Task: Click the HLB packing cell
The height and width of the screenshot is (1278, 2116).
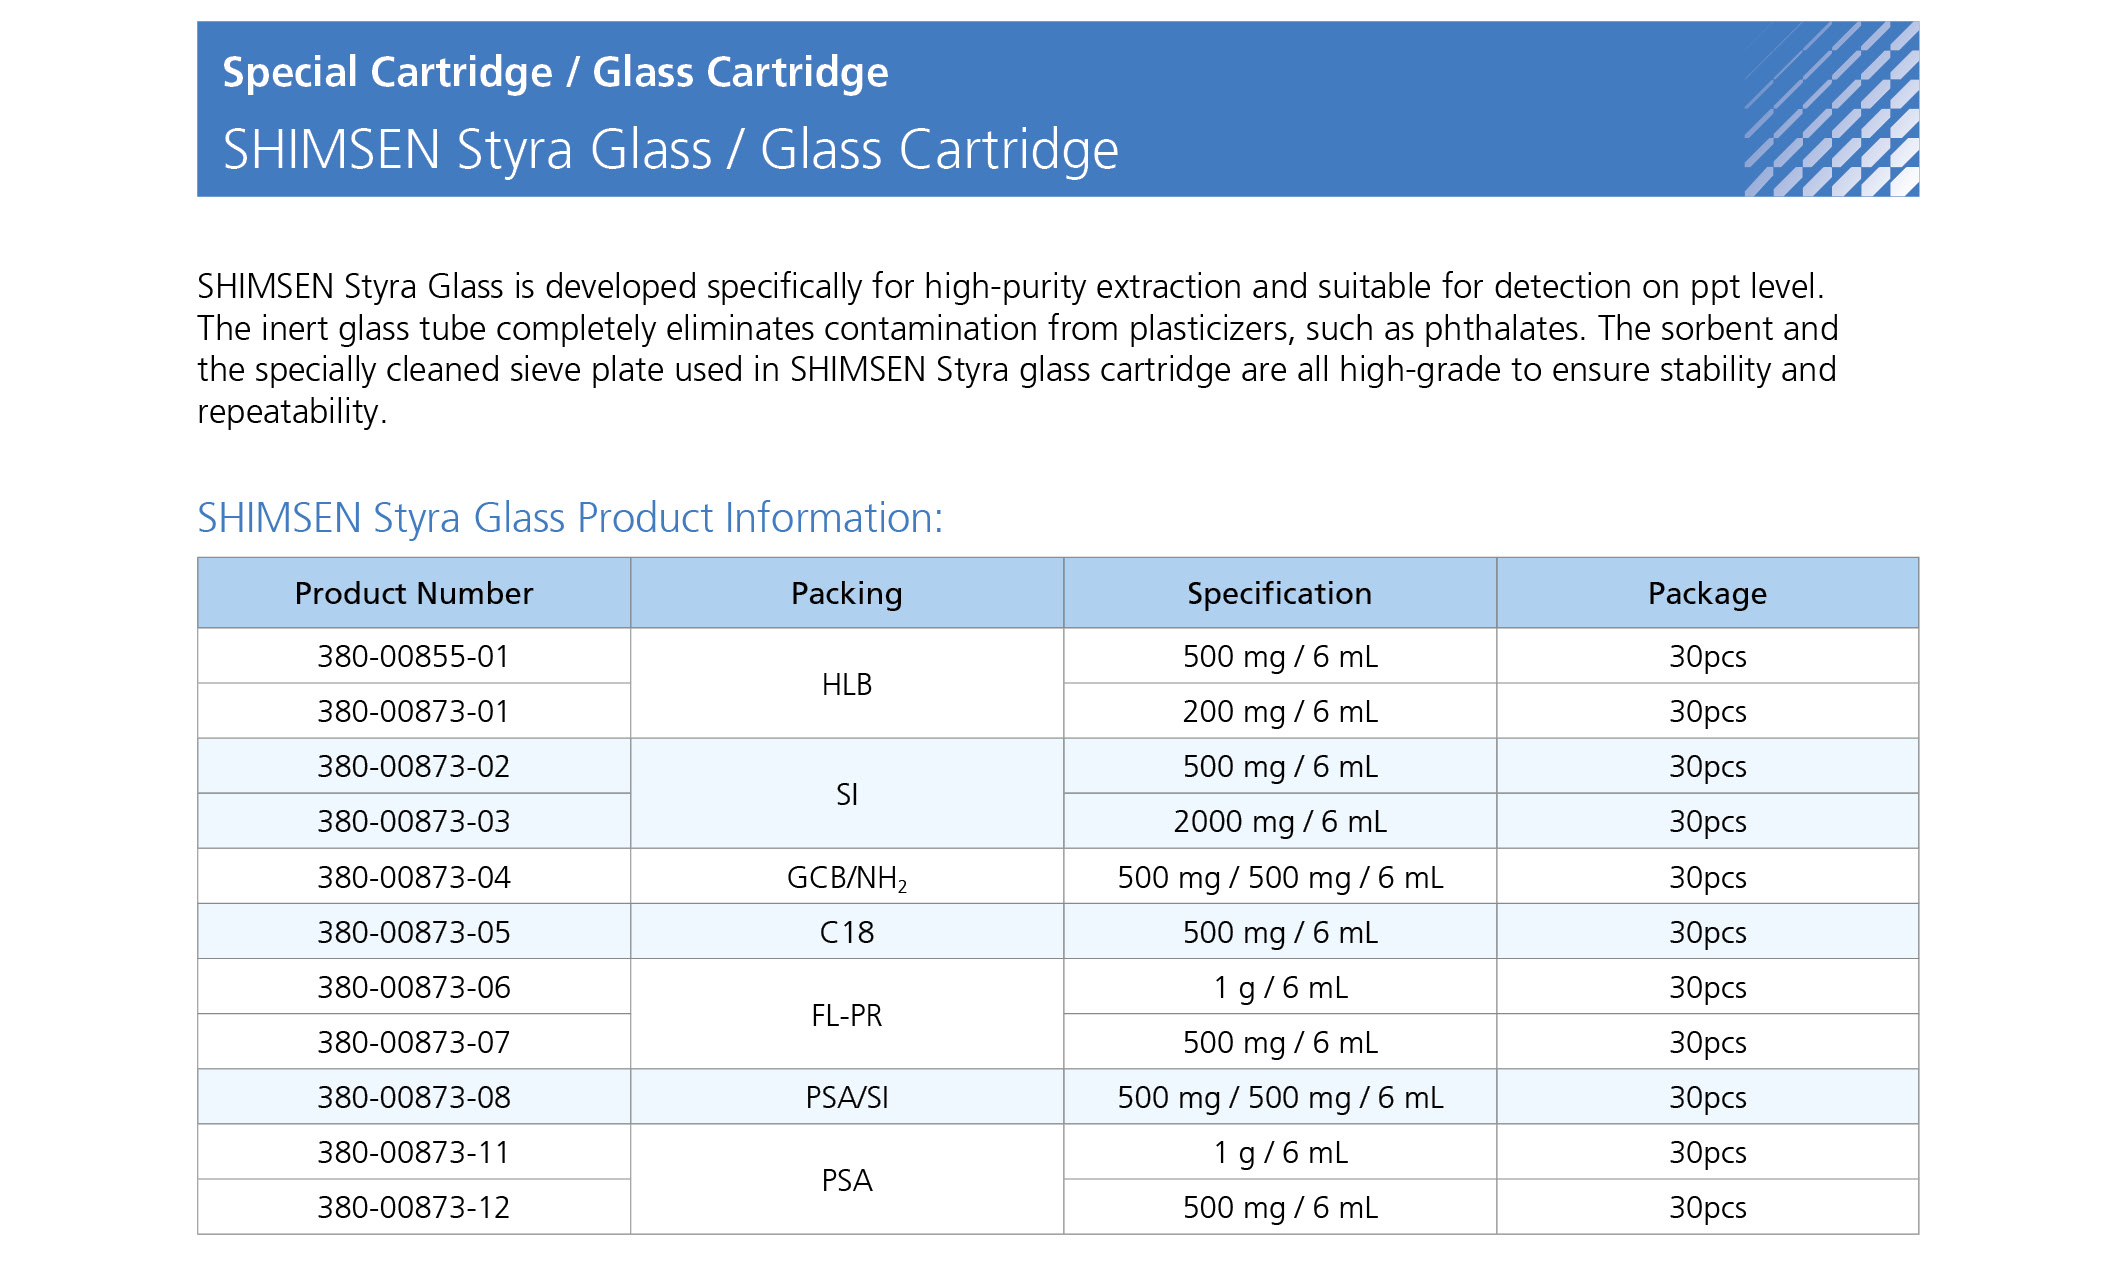Action: [x=847, y=684]
